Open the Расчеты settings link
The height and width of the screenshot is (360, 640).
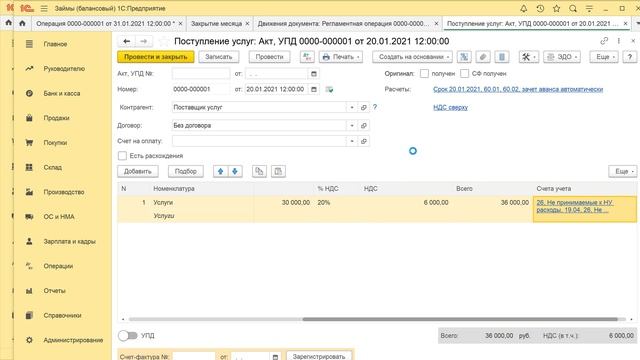coord(518,89)
